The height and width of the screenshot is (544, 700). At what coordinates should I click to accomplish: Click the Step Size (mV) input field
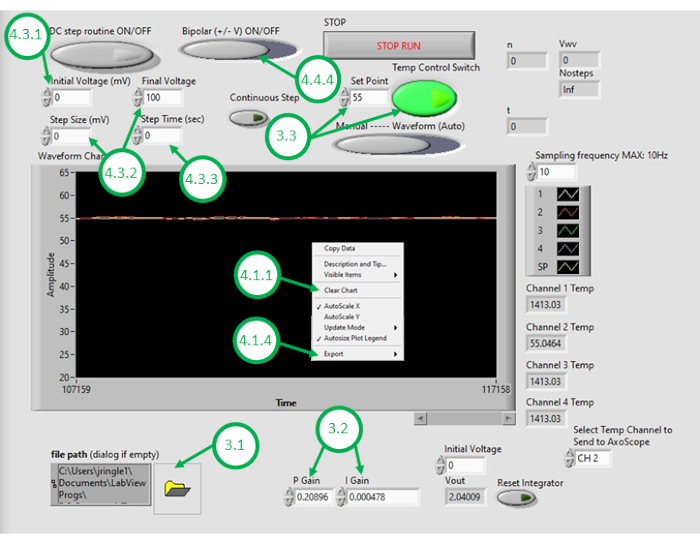(71, 136)
